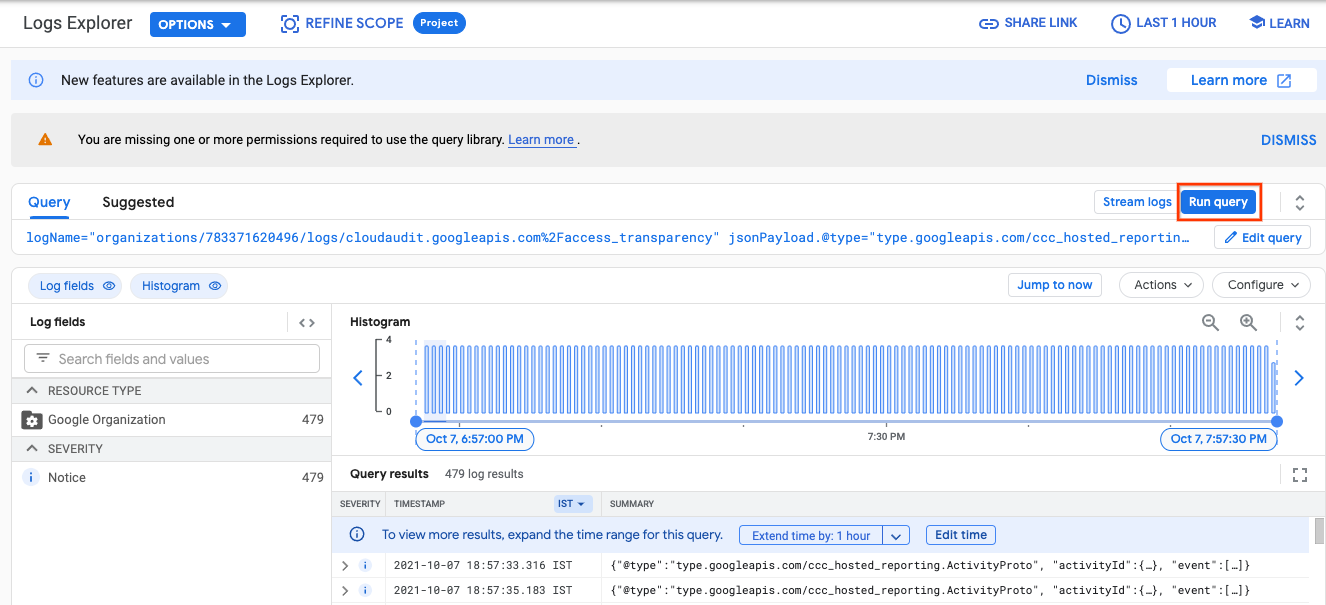This screenshot has width=1326, height=605.
Task: Click the Refine Scope icon
Action: 290,23
